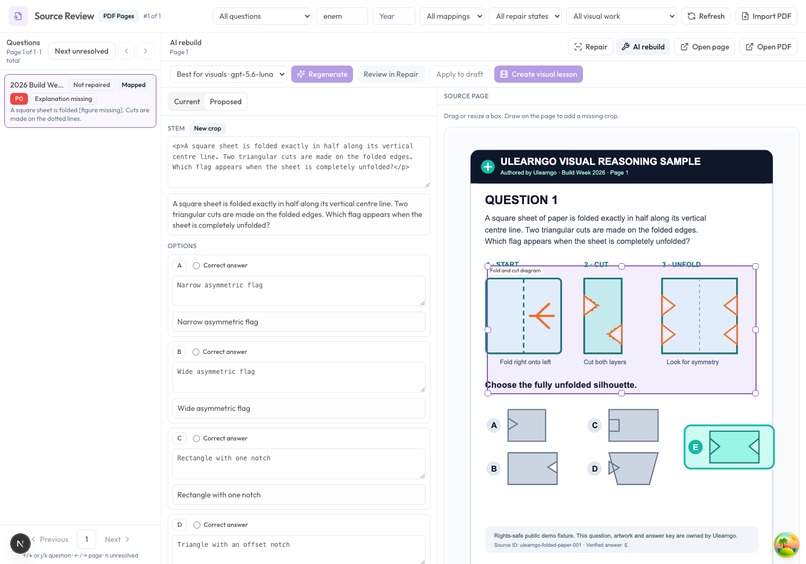This screenshot has height=564, width=806.
Task: Click the top-right crop box handle
Action: pos(755,266)
